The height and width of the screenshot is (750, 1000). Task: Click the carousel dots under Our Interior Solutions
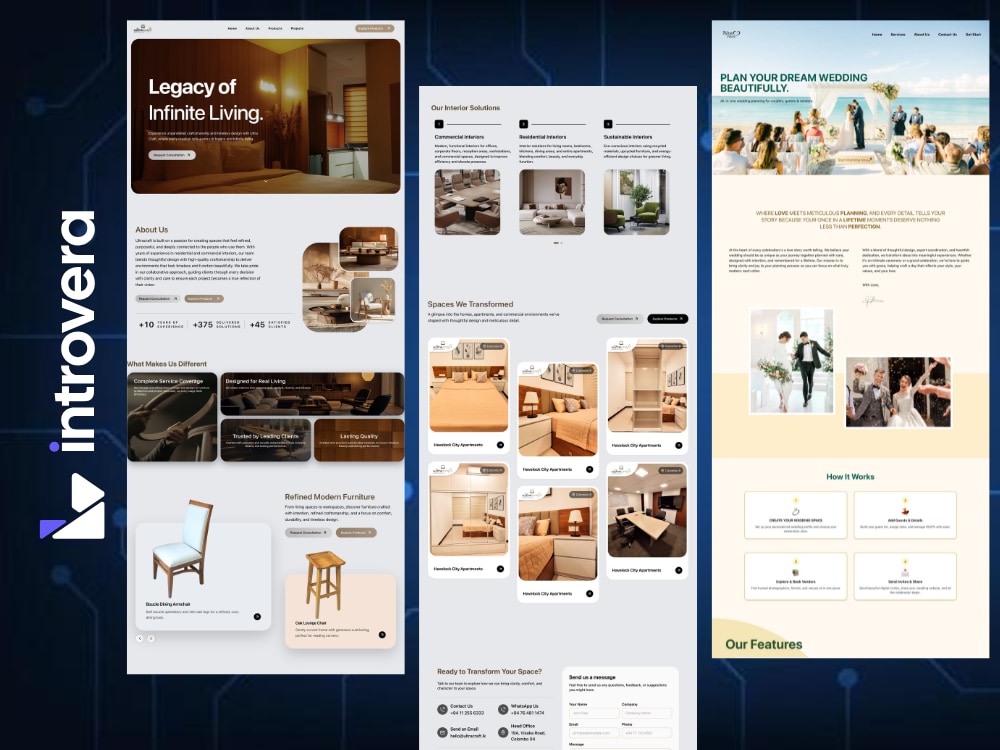[558, 243]
